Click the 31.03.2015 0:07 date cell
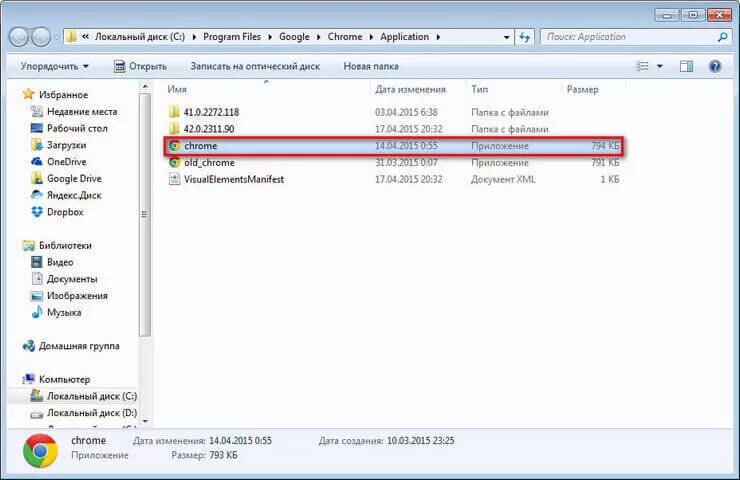The image size is (740, 480). point(406,162)
